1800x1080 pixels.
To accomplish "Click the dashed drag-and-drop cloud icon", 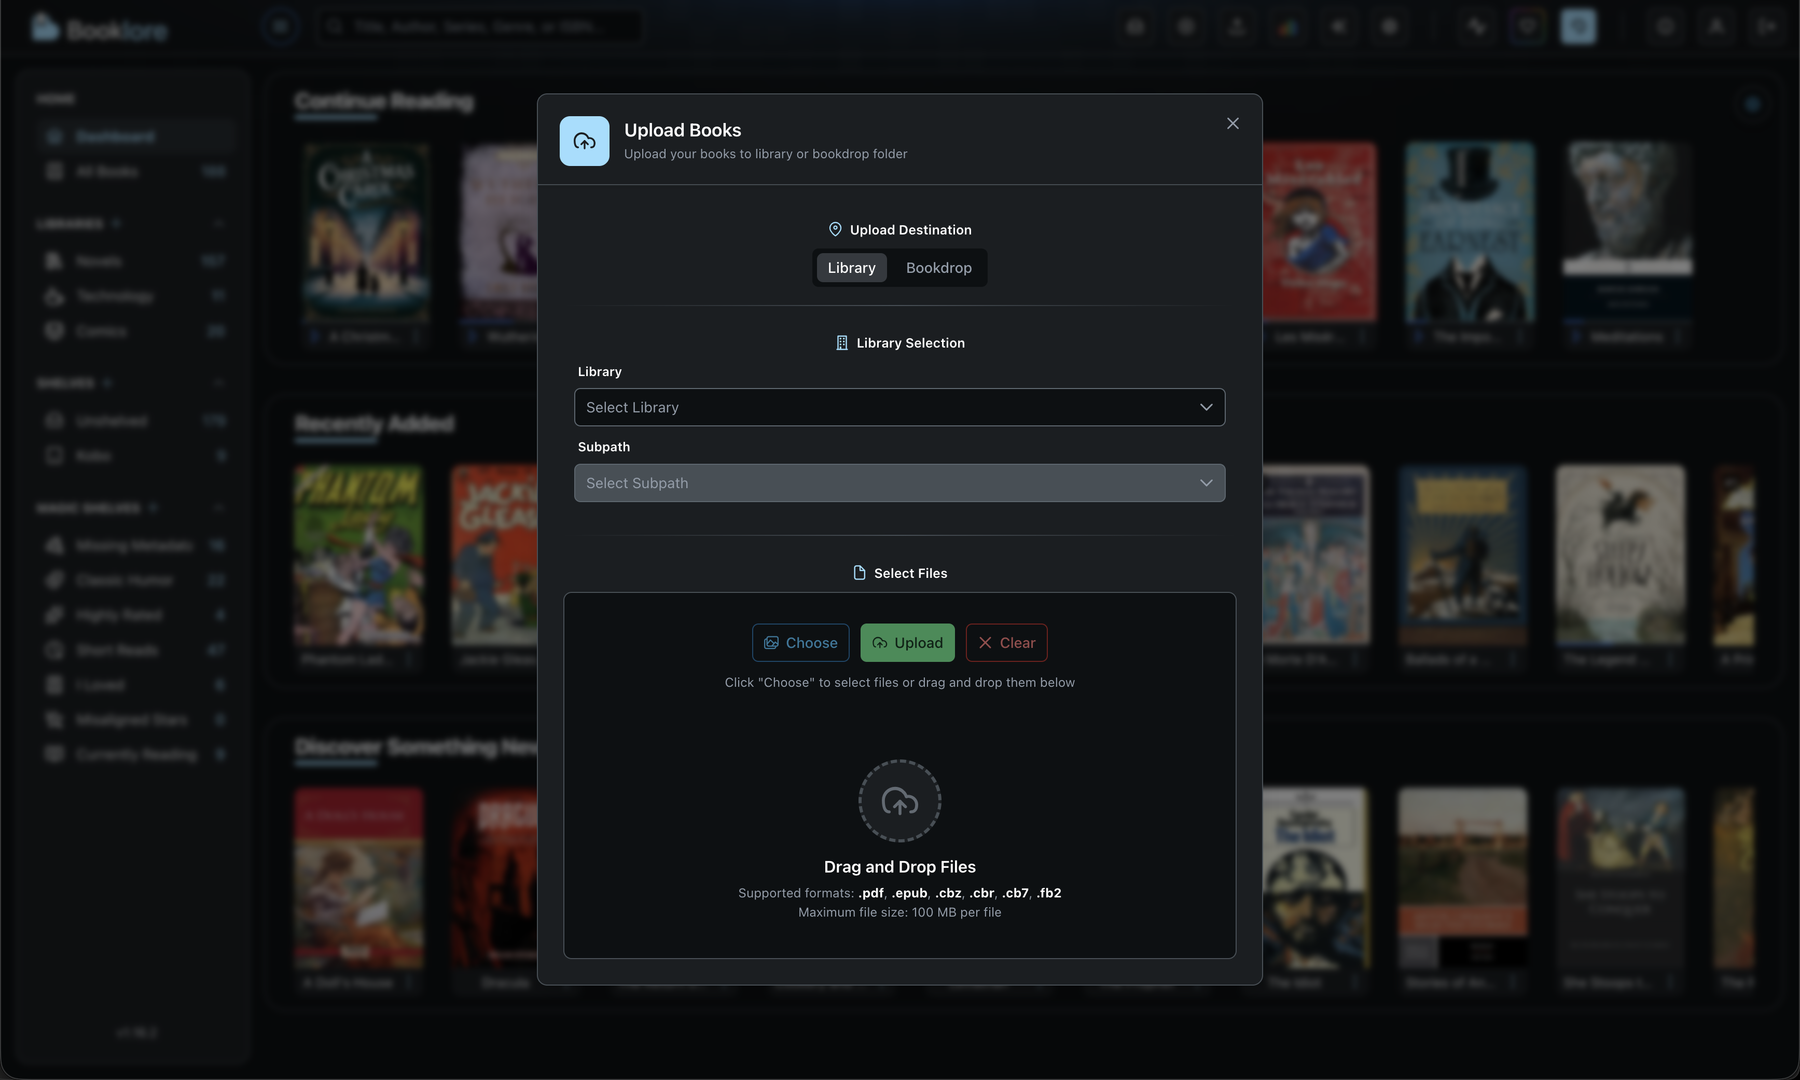I will coord(899,800).
